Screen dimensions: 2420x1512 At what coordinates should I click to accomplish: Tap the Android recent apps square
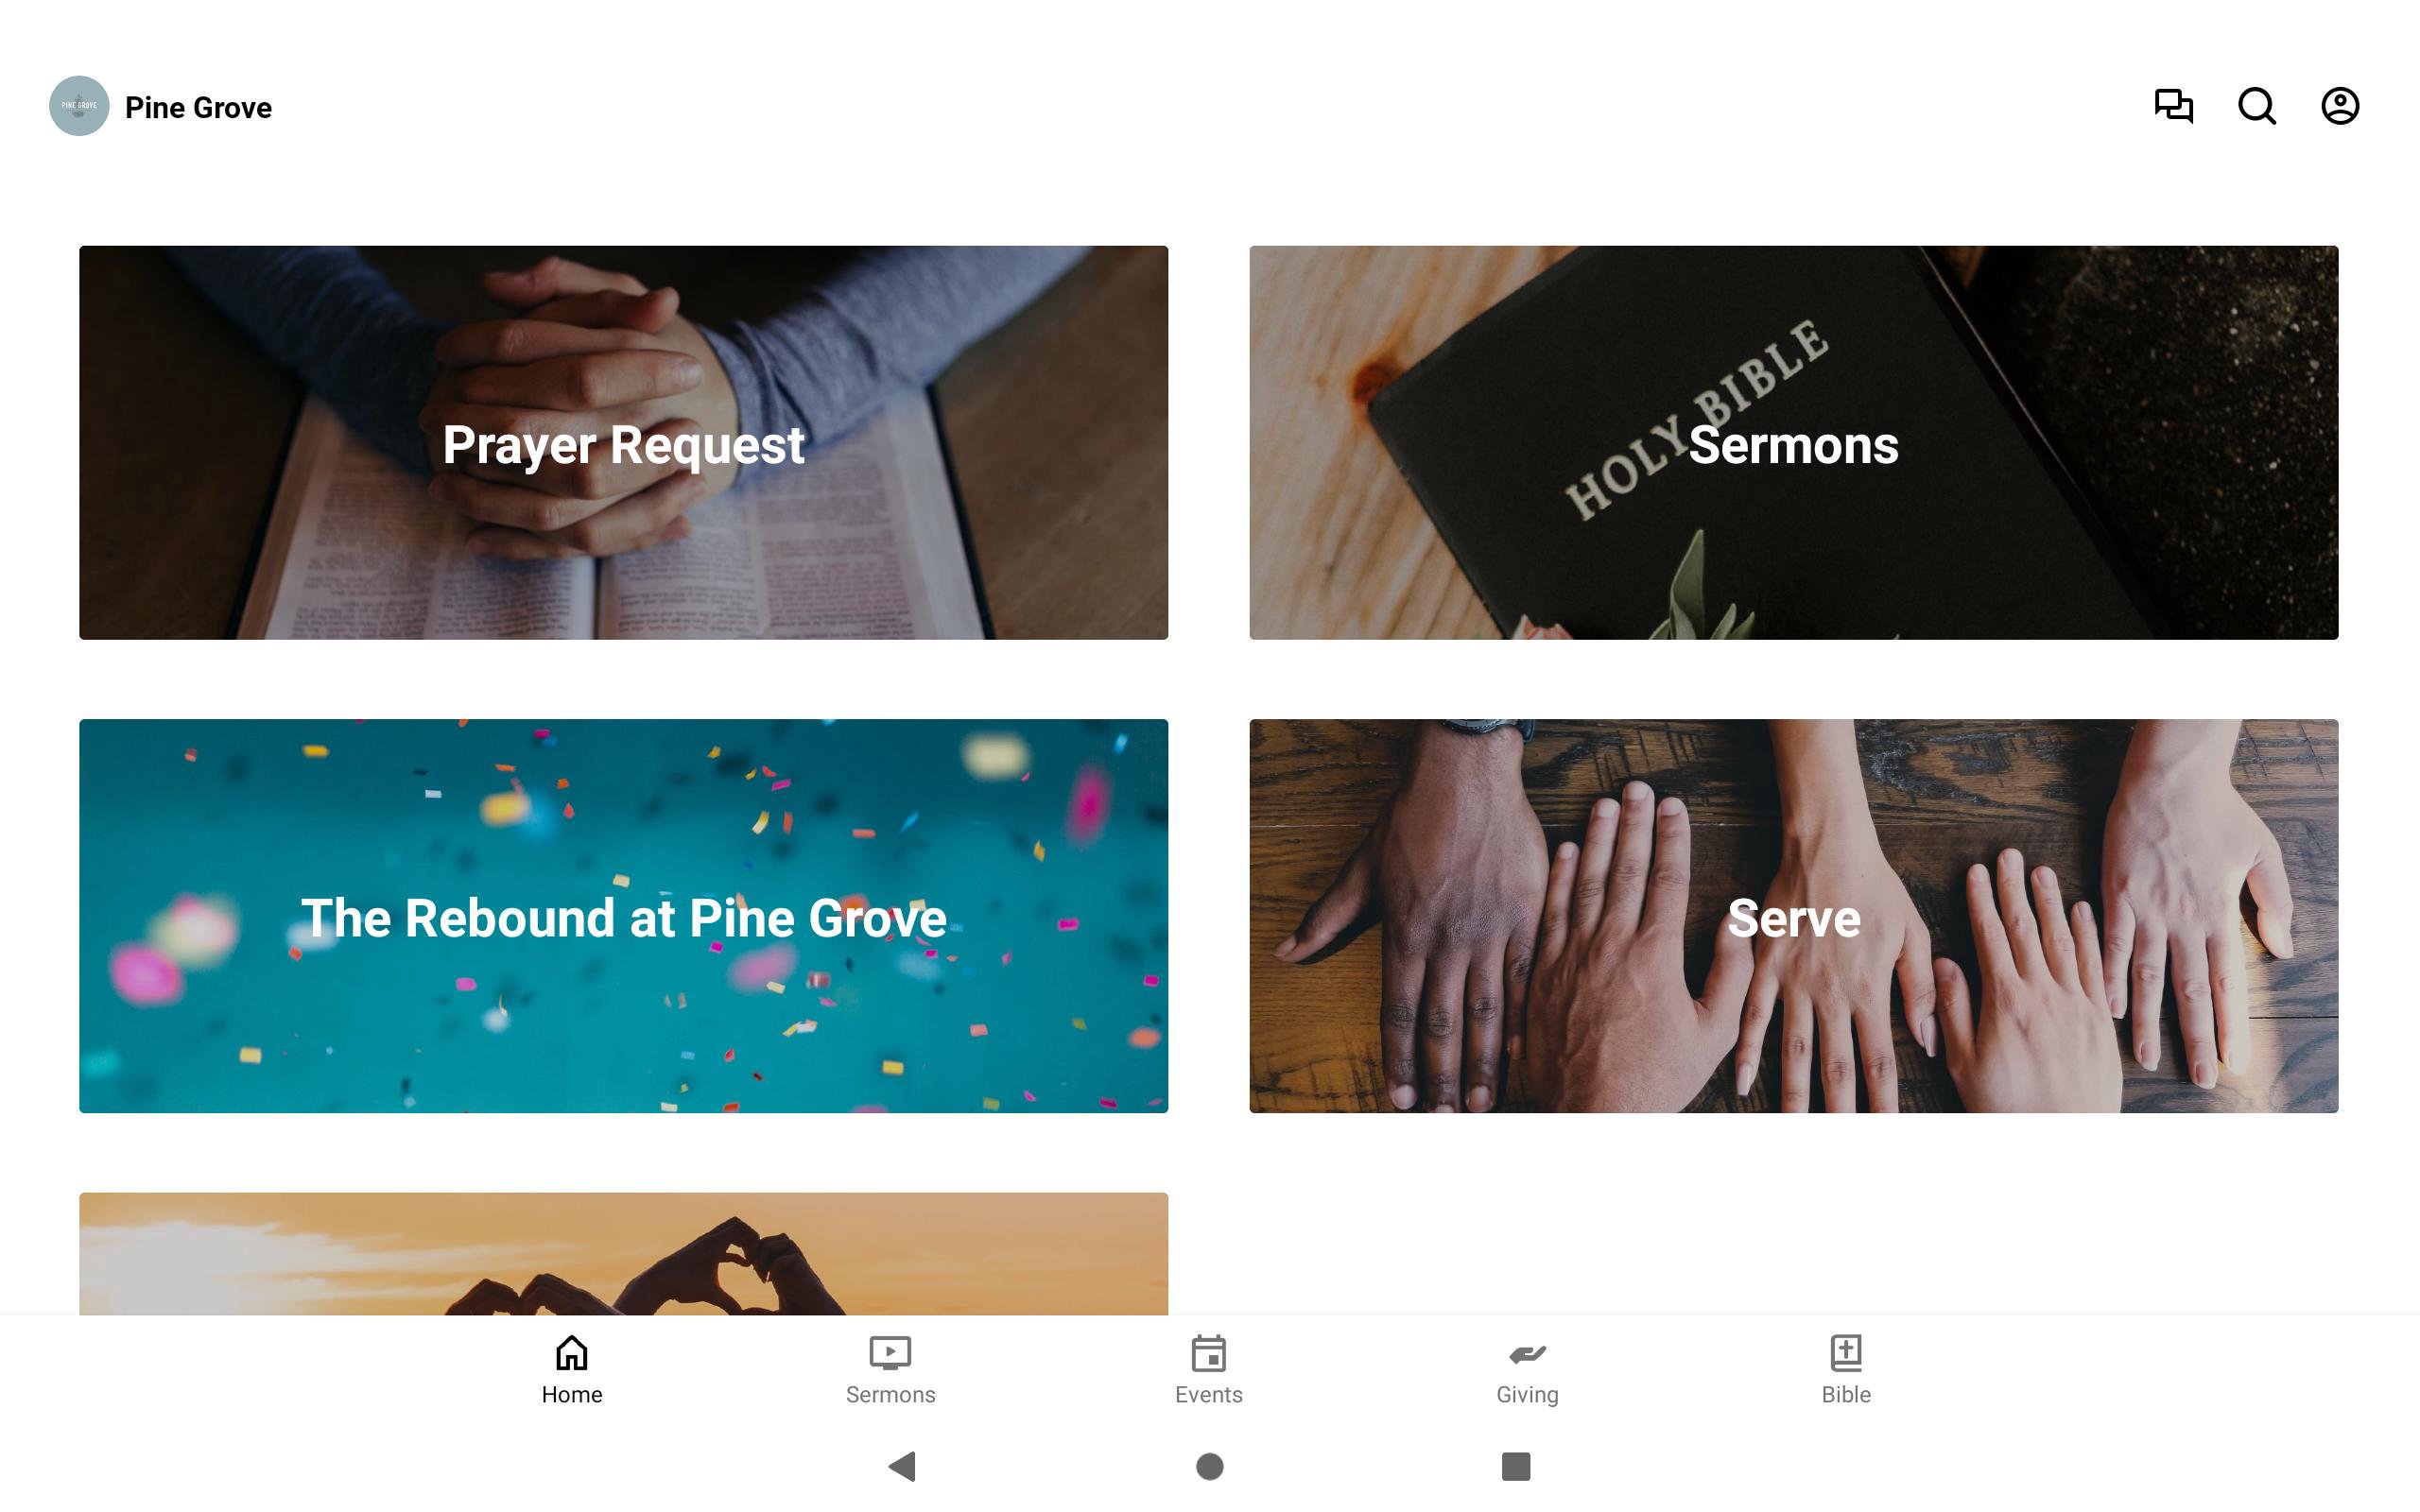click(1516, 1466)
